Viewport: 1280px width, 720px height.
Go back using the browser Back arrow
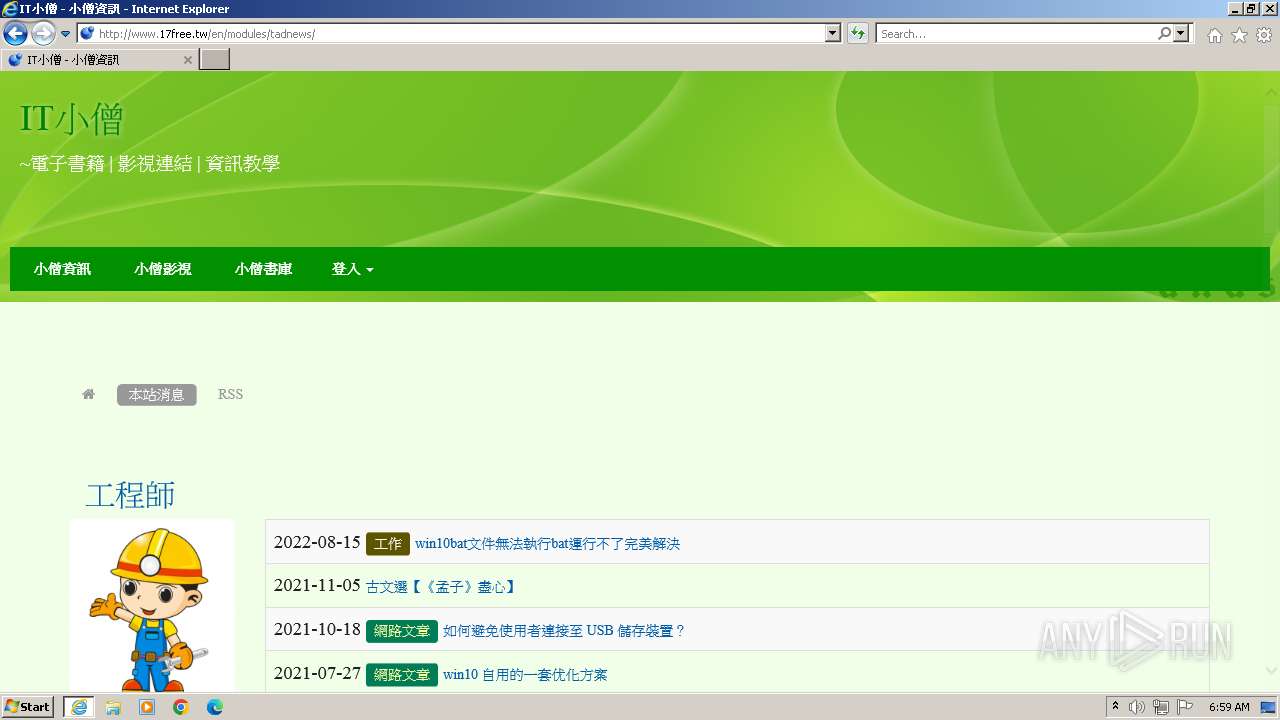click(x=15, y=33)
